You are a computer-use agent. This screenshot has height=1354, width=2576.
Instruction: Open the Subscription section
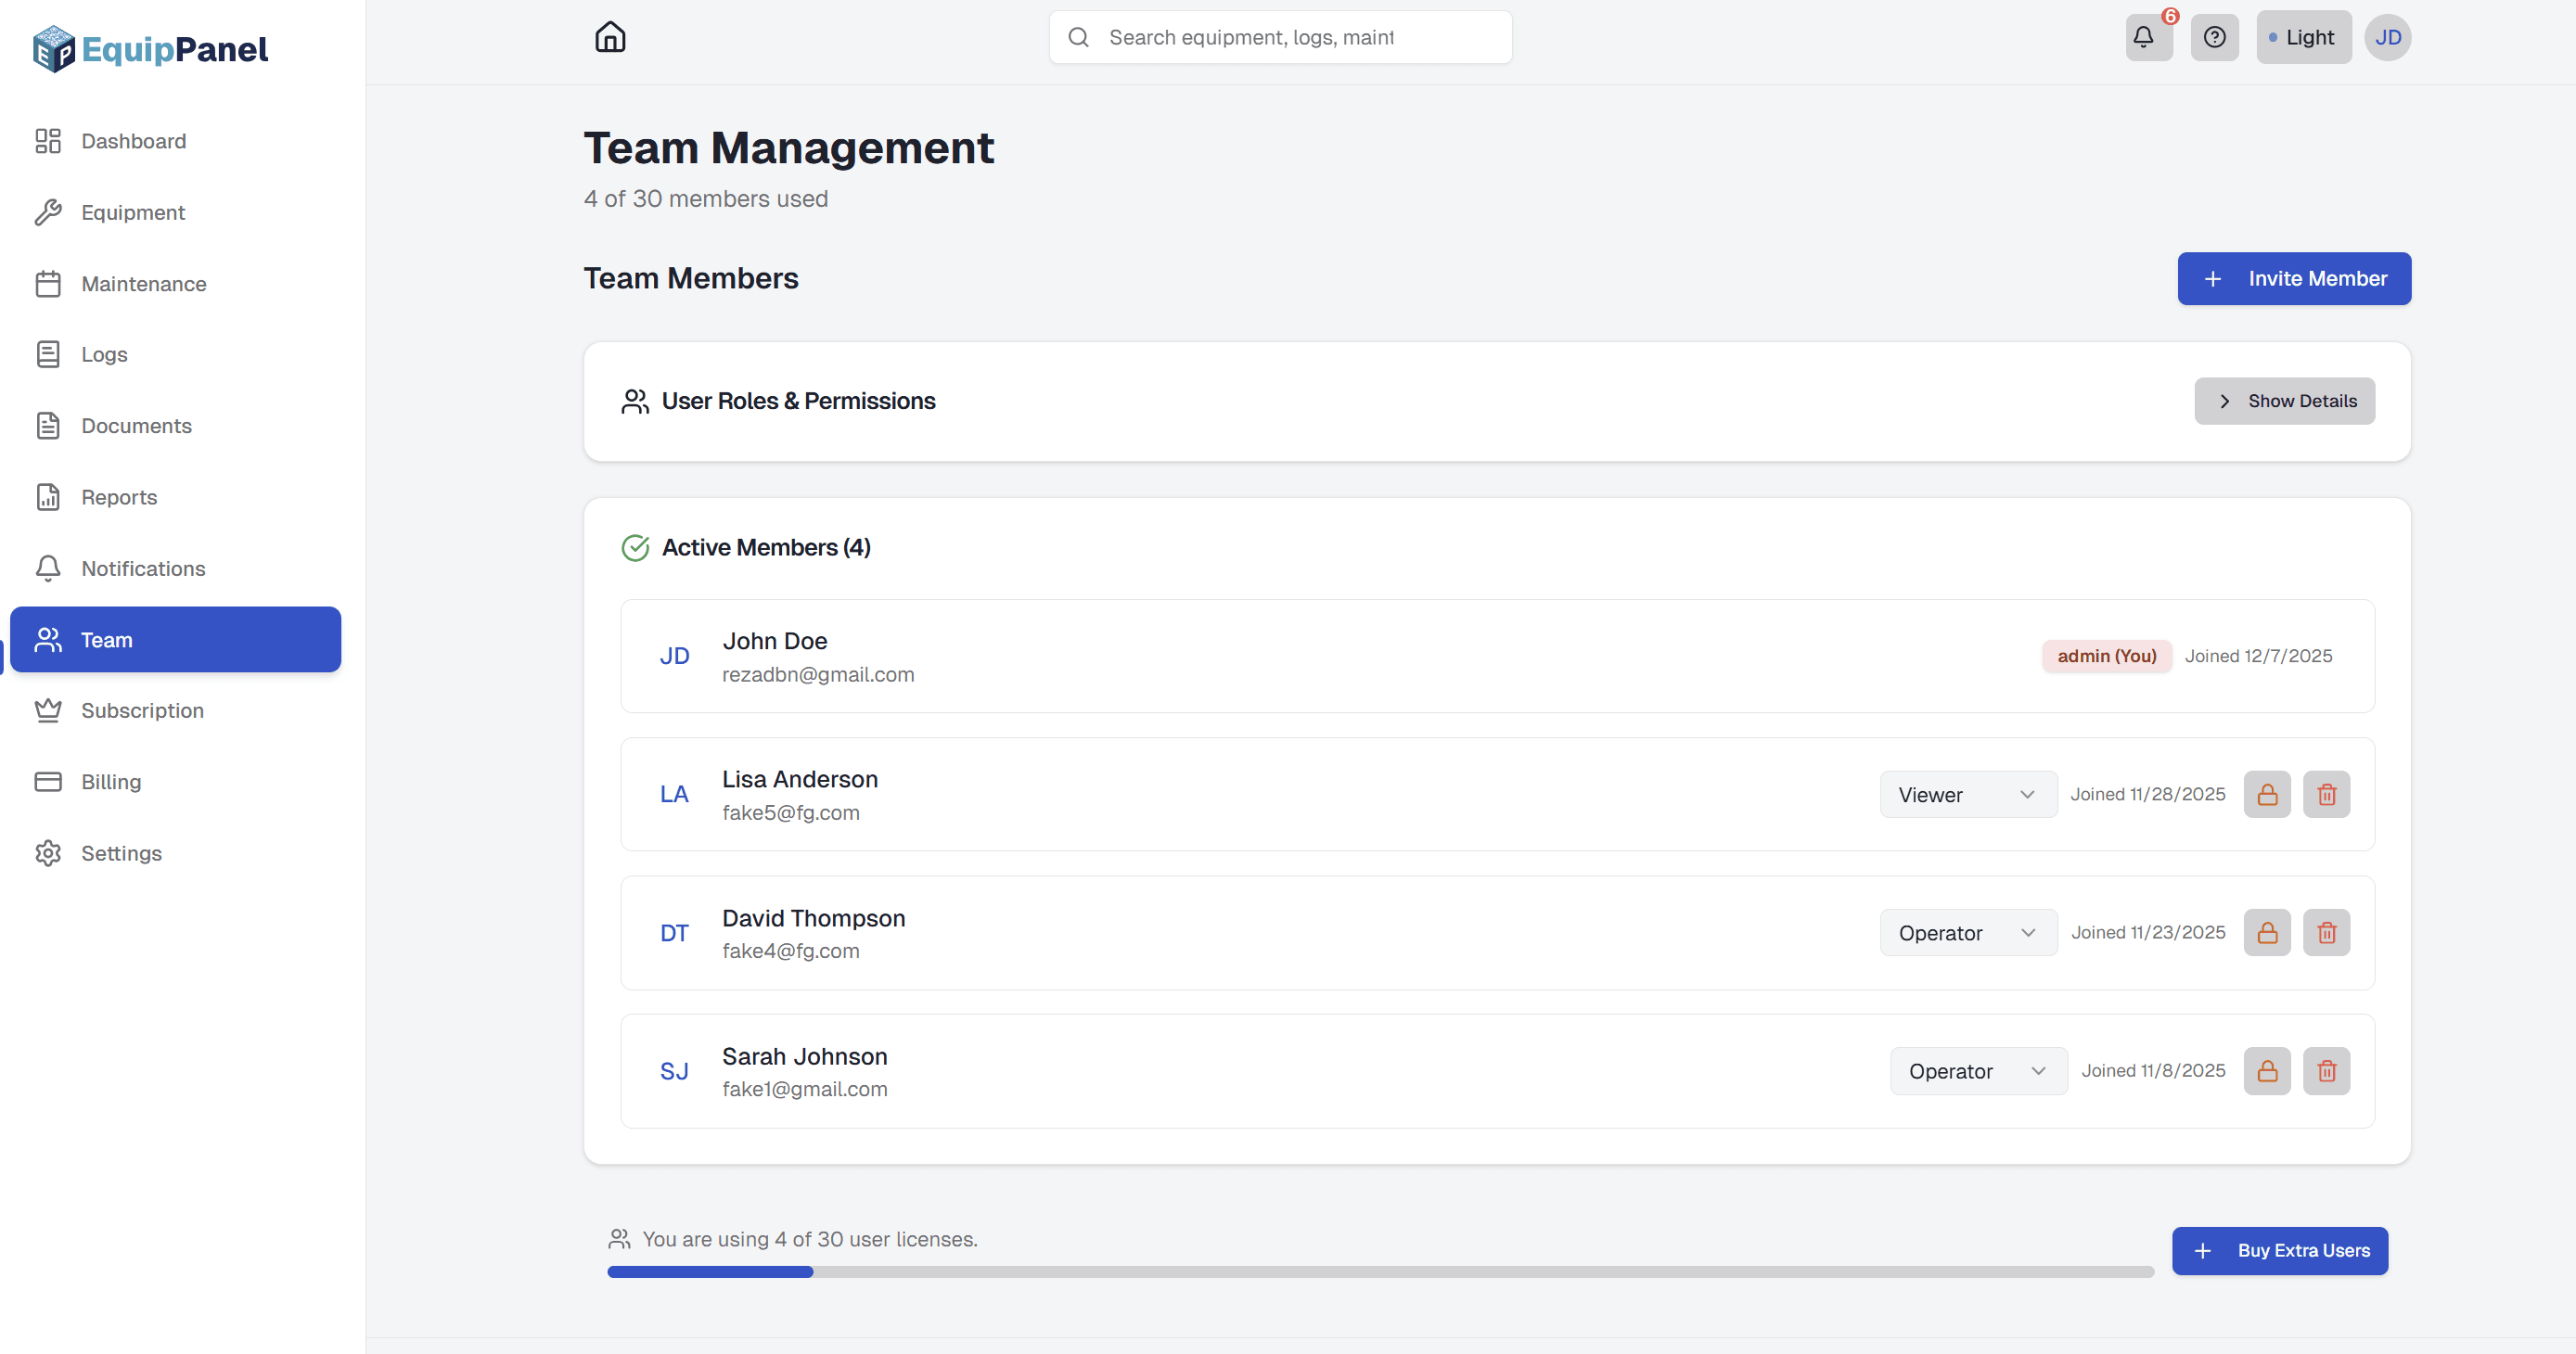pos(143,710)
